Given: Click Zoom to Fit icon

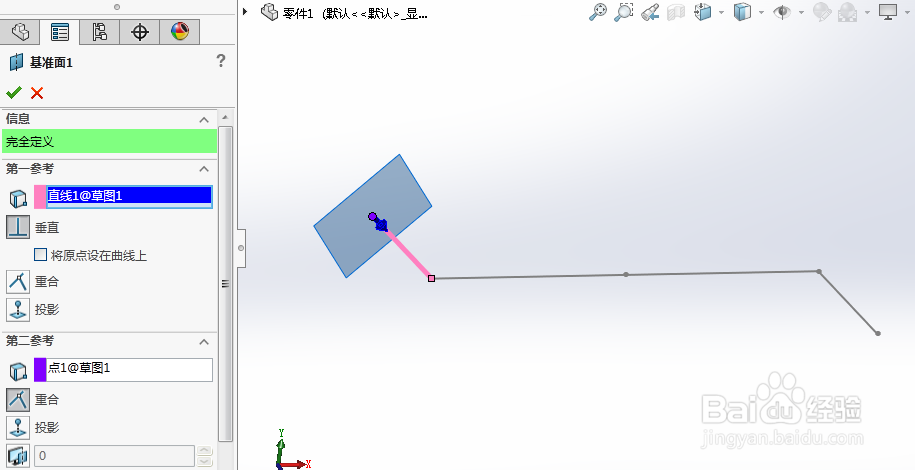Looking at the screenshot, I should coord(598,12).
